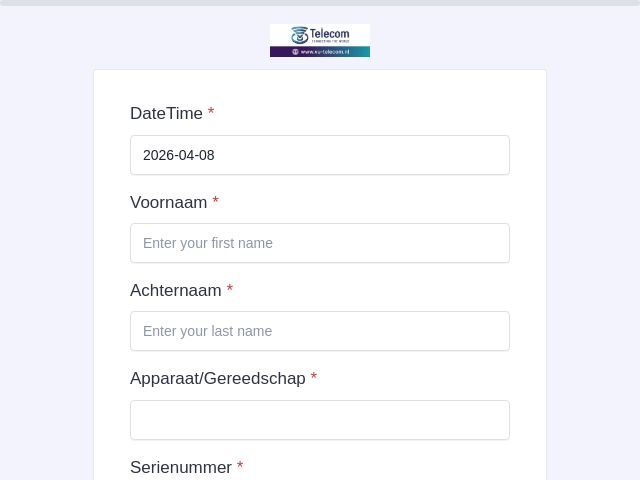This screenshot has height=480, width=640.
Task: Click the DateTime field showing 2026-04-08
Action: point(320,155)
